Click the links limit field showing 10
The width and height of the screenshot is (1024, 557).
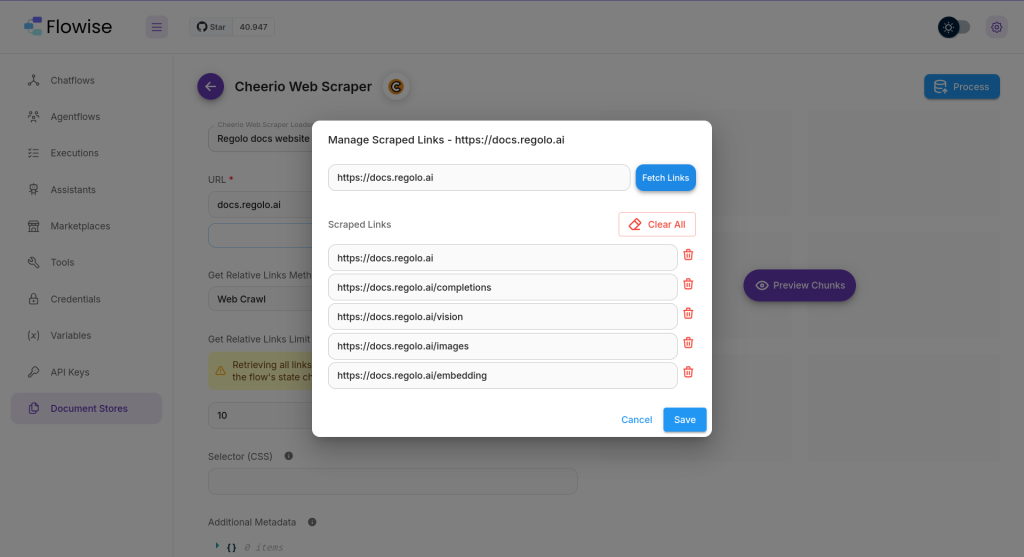click(261, 415)
